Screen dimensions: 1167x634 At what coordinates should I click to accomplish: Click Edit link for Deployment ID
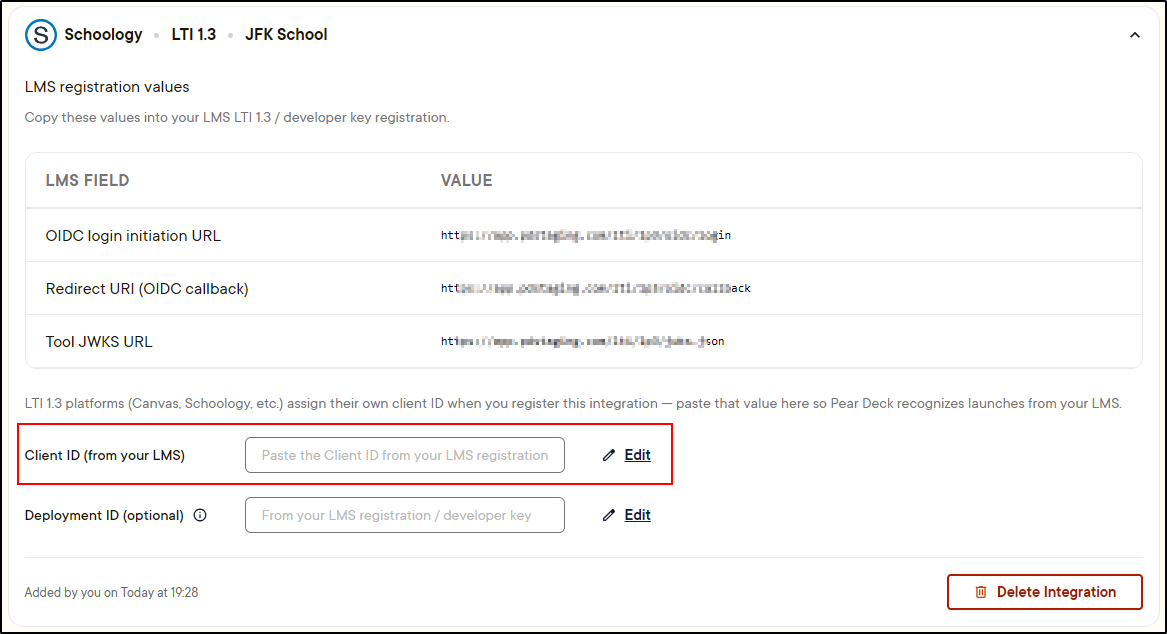637,515
